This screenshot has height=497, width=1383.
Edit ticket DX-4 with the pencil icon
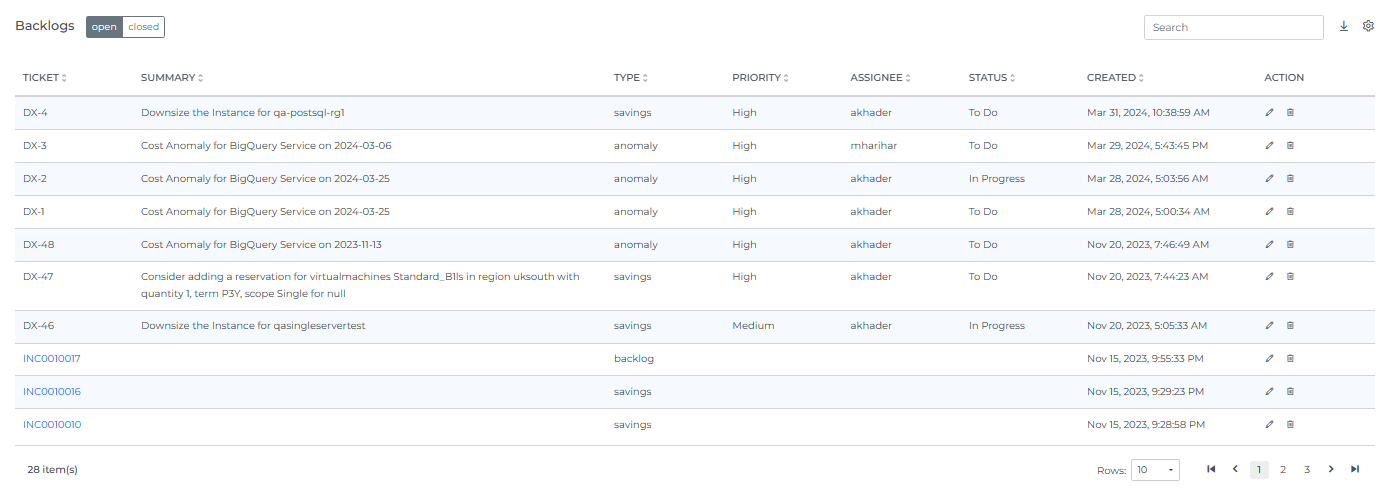pyautogui.click(x=1269, y=113)
